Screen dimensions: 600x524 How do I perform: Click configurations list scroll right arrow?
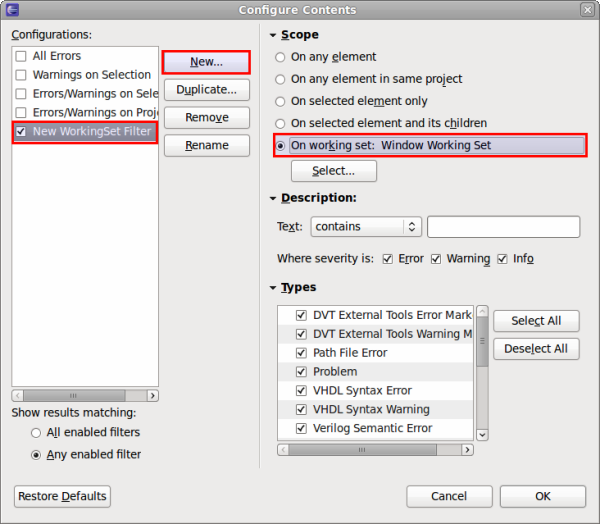pos(153,395)
